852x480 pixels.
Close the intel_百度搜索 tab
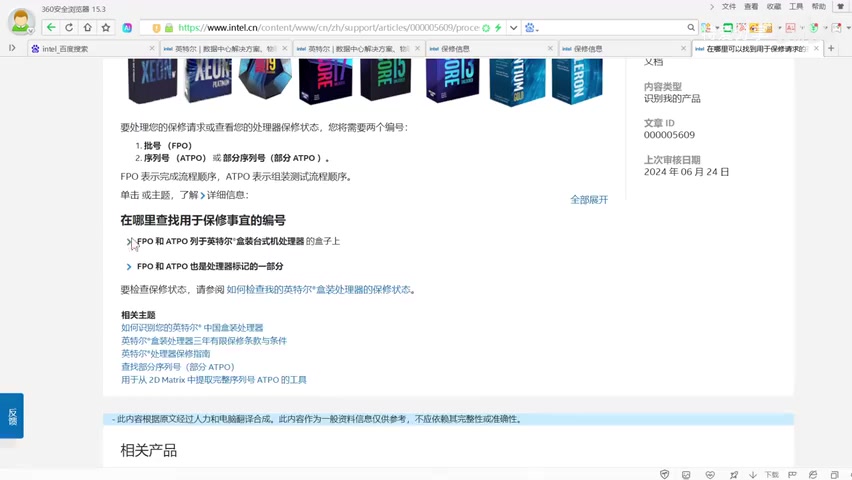click(152, 48)
